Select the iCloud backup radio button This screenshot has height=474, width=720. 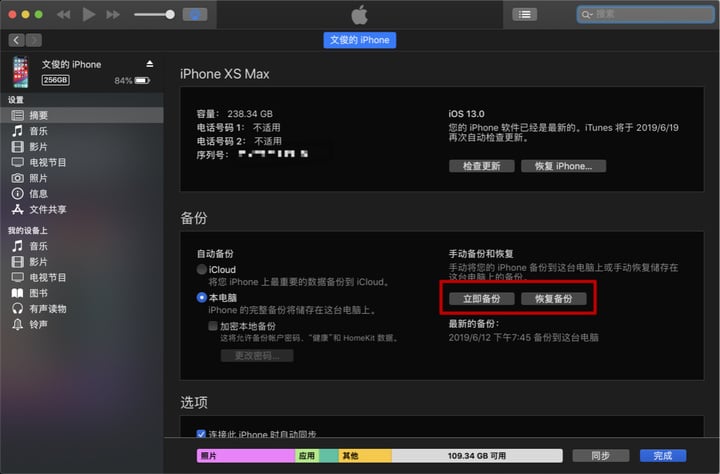(x=202, y=270)
